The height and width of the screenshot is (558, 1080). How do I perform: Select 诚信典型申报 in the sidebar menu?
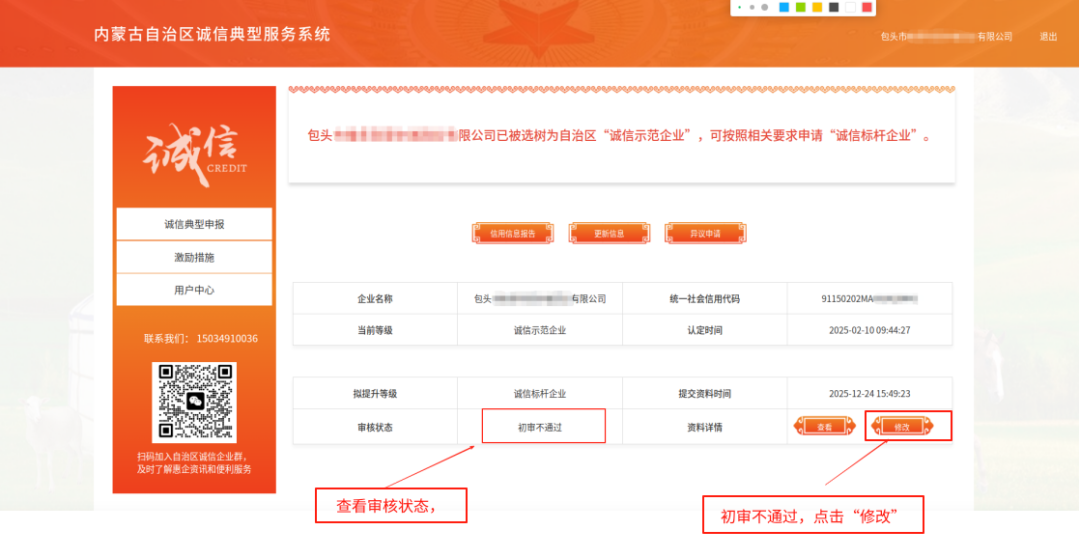194,224
